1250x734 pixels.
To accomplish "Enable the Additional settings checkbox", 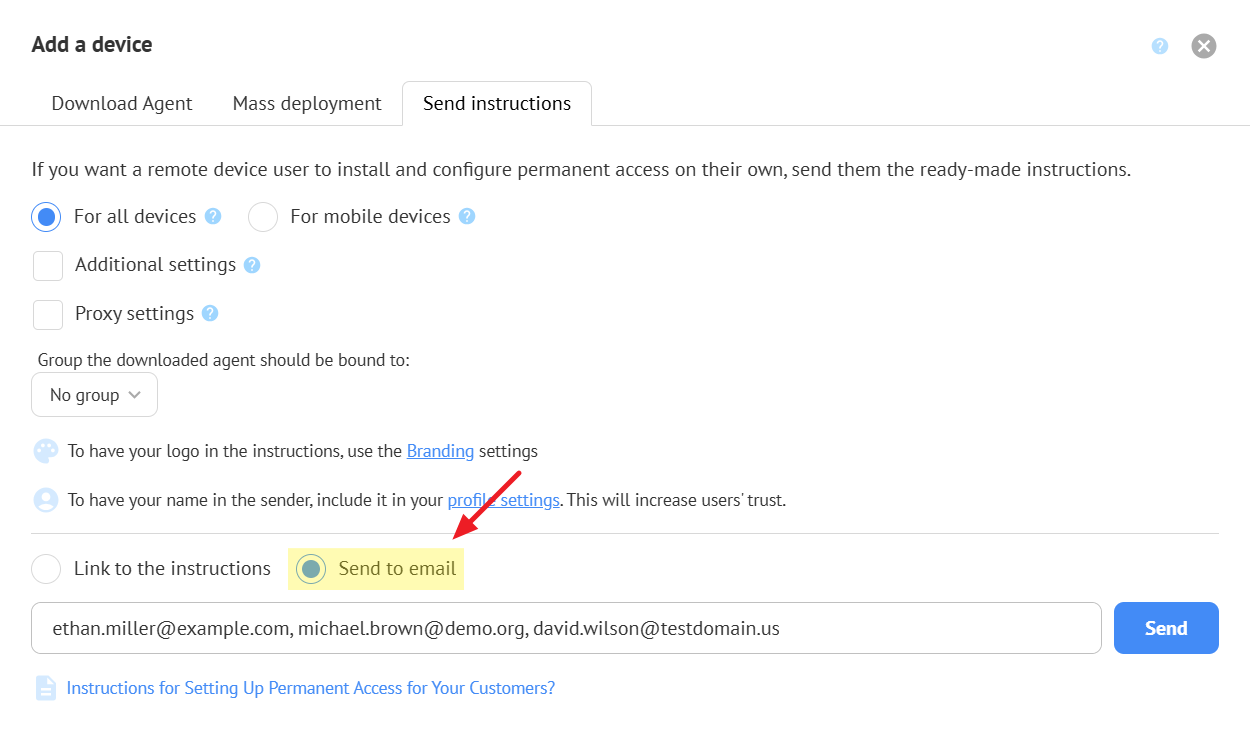I will click(x=48, y=266).
